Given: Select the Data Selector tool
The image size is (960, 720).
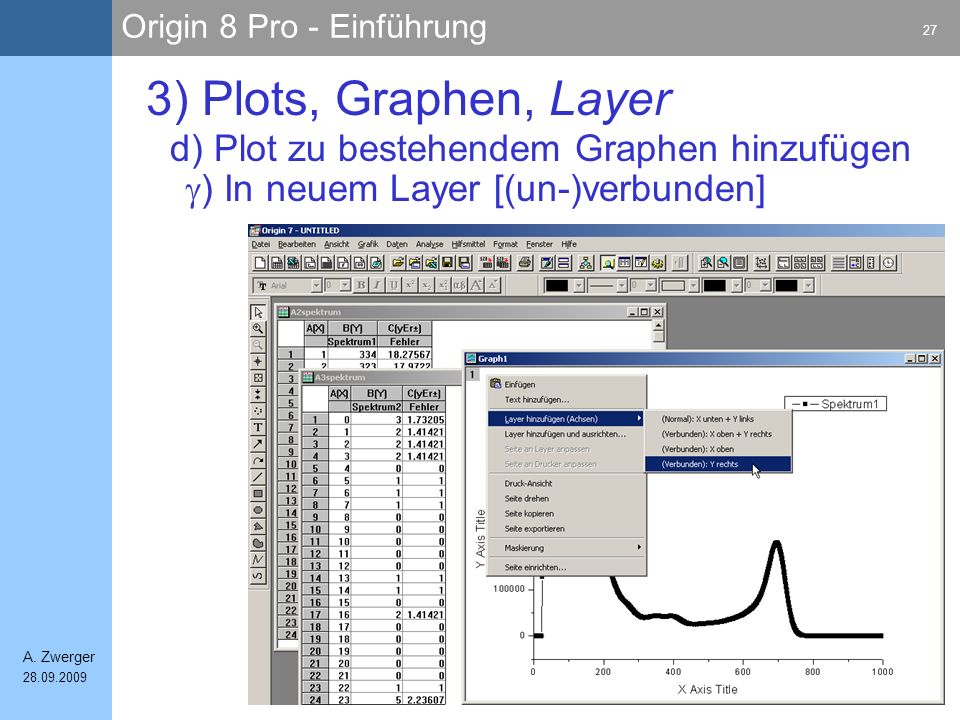Looking at the screenshot, I should click(x=258, y=394).
